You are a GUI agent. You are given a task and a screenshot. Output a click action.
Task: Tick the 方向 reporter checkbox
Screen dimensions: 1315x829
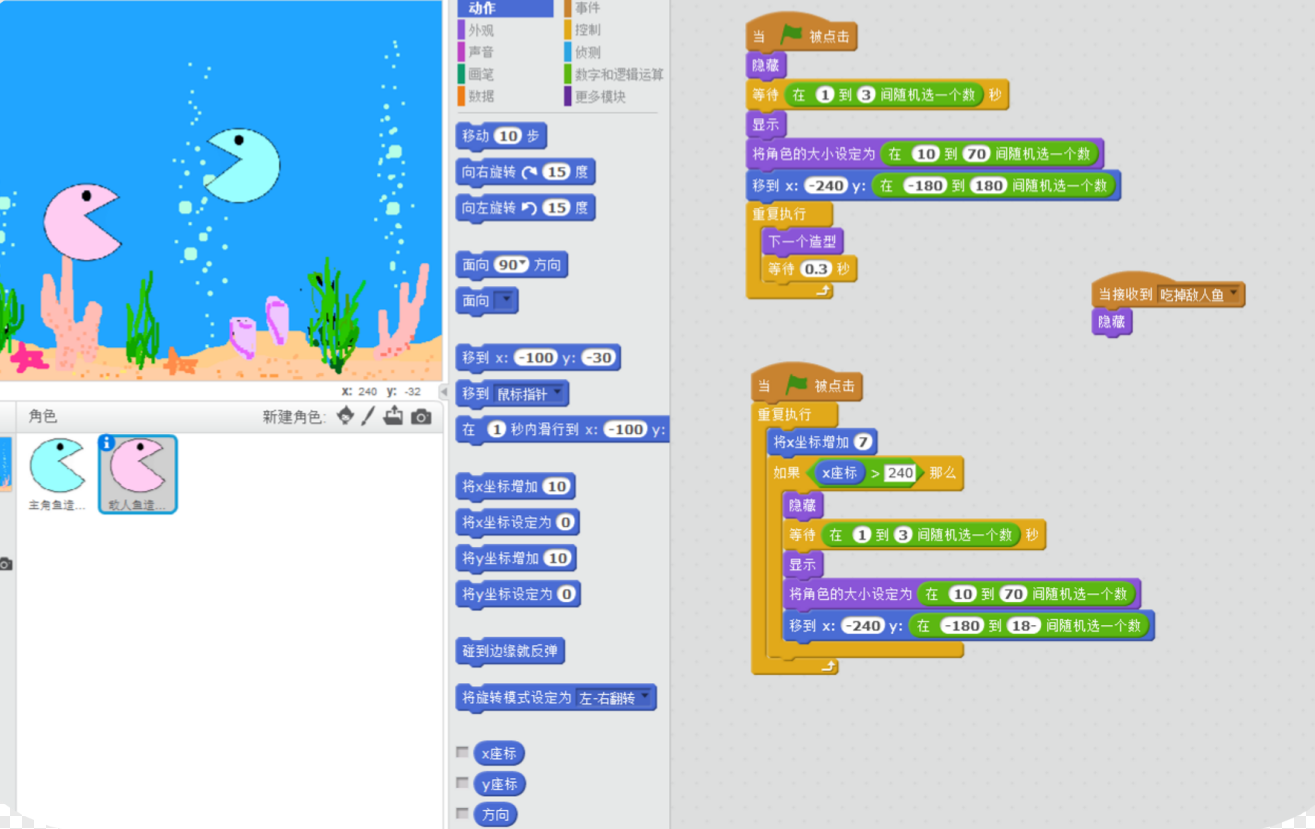462,813
